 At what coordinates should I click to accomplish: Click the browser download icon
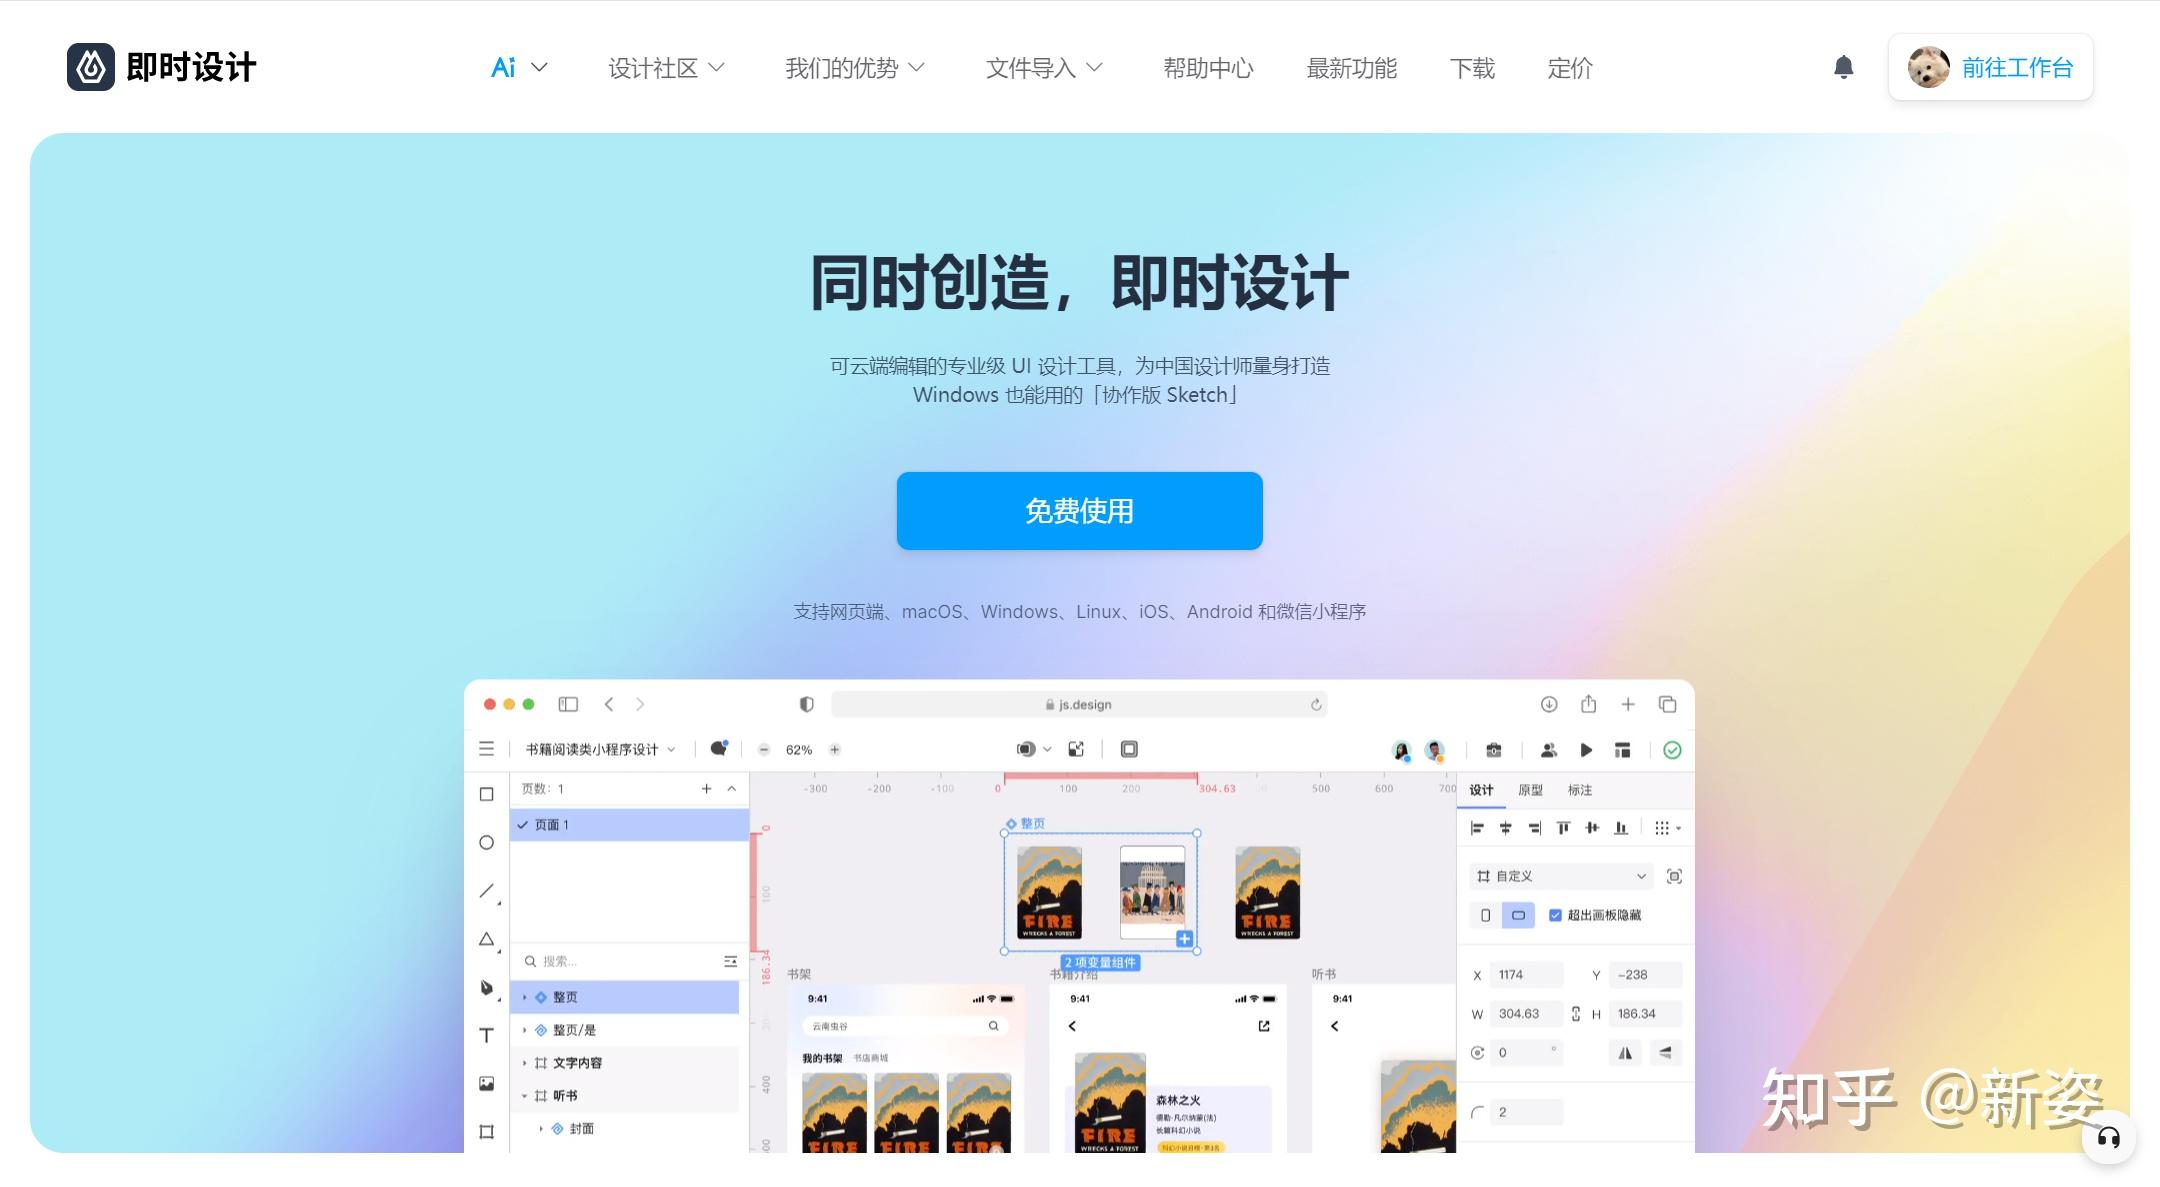pos(1549,704)
